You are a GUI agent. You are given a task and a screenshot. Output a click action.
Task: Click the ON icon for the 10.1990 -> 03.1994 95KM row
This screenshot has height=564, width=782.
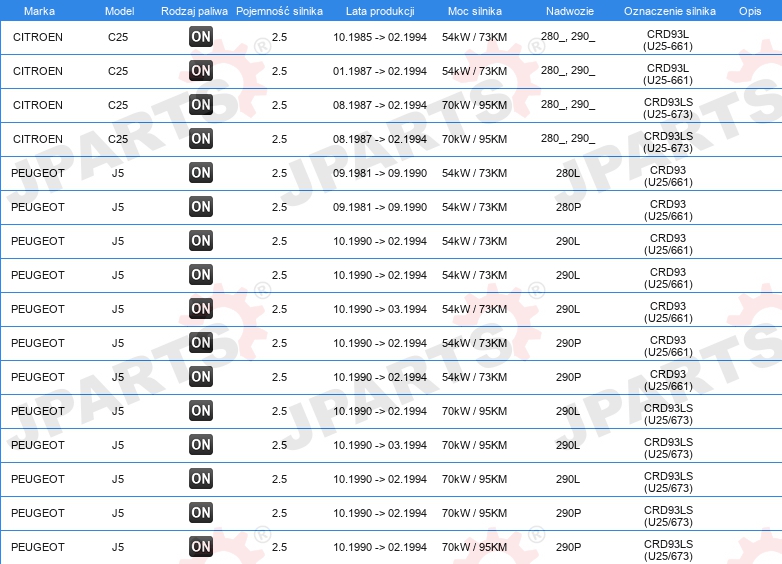tap(201, 444)
